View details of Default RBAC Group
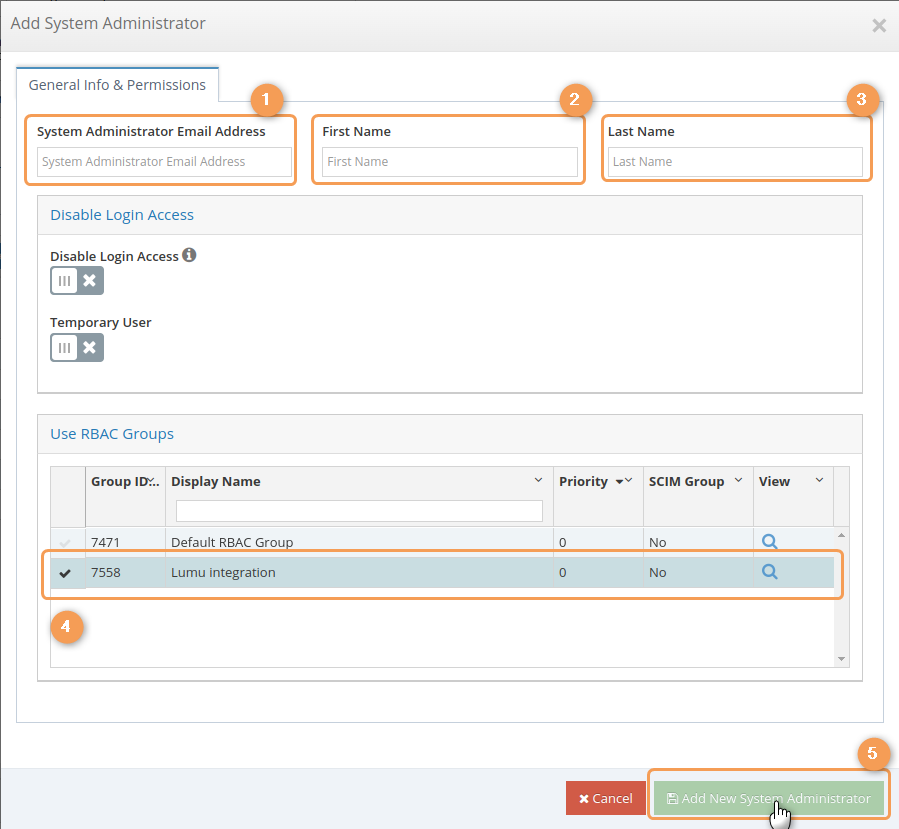Image resolution: width=899 pixels, height=829 pixels. pyautogui.click(x=769, y=541)
